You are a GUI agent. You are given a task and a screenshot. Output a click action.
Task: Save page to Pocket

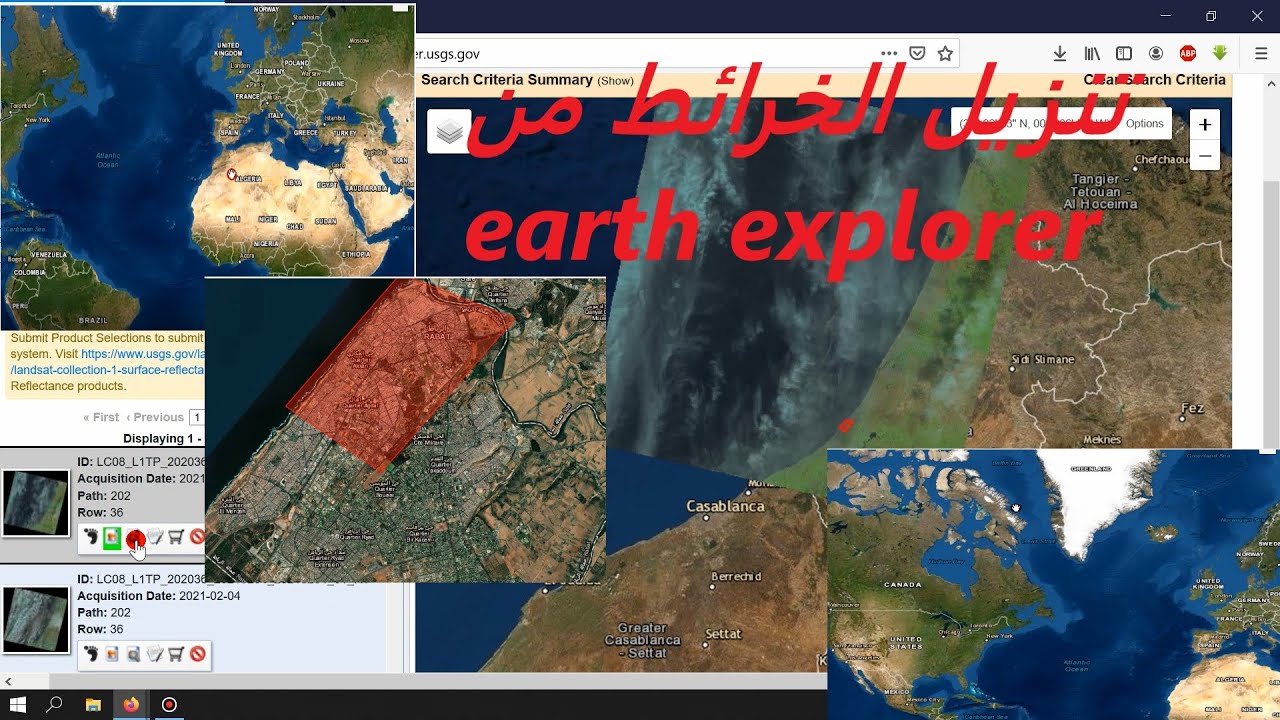[x=917, y=53]
